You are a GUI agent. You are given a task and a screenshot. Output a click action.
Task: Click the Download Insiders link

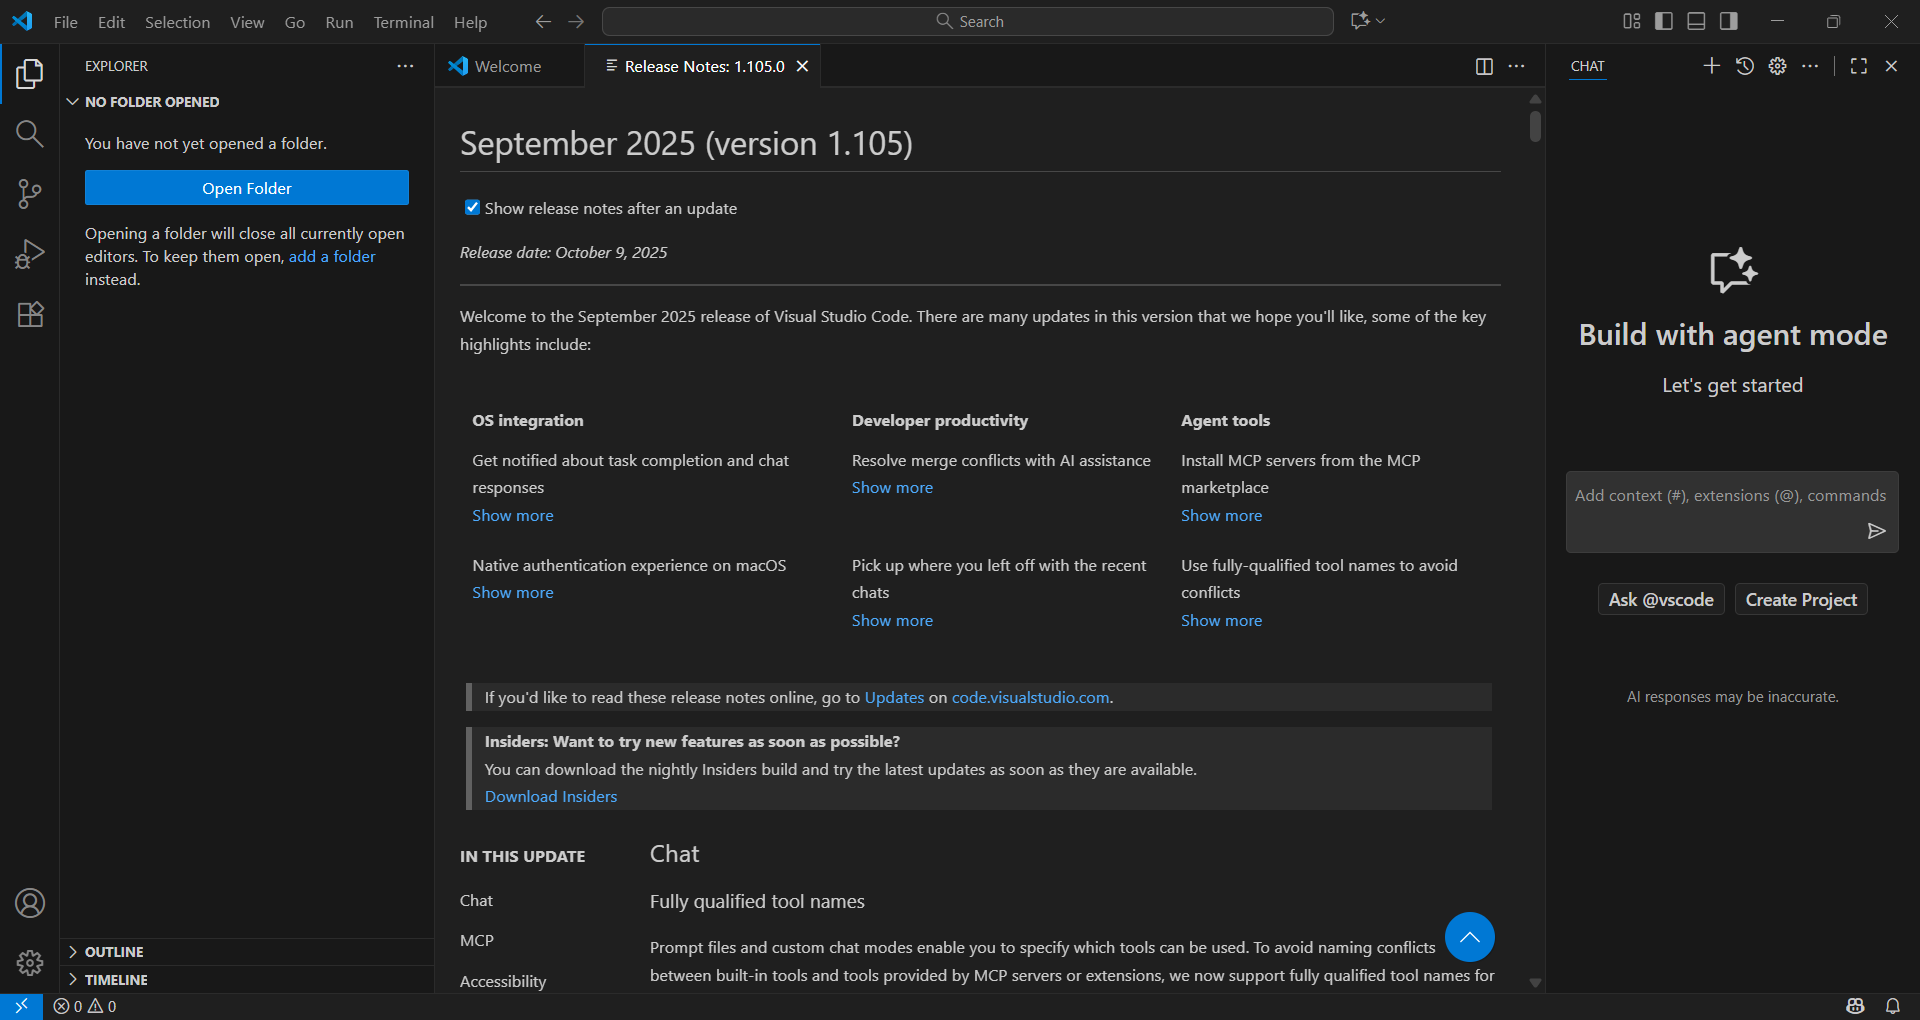[x=551, y=796]
